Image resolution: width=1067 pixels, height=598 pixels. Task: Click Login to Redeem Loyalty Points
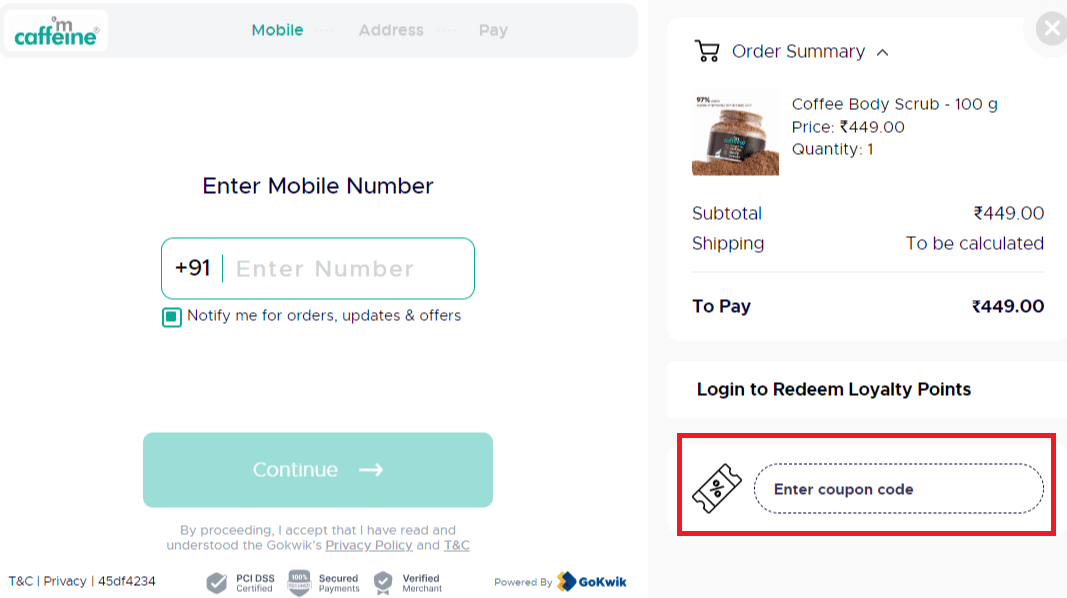(x=833, y=389)
